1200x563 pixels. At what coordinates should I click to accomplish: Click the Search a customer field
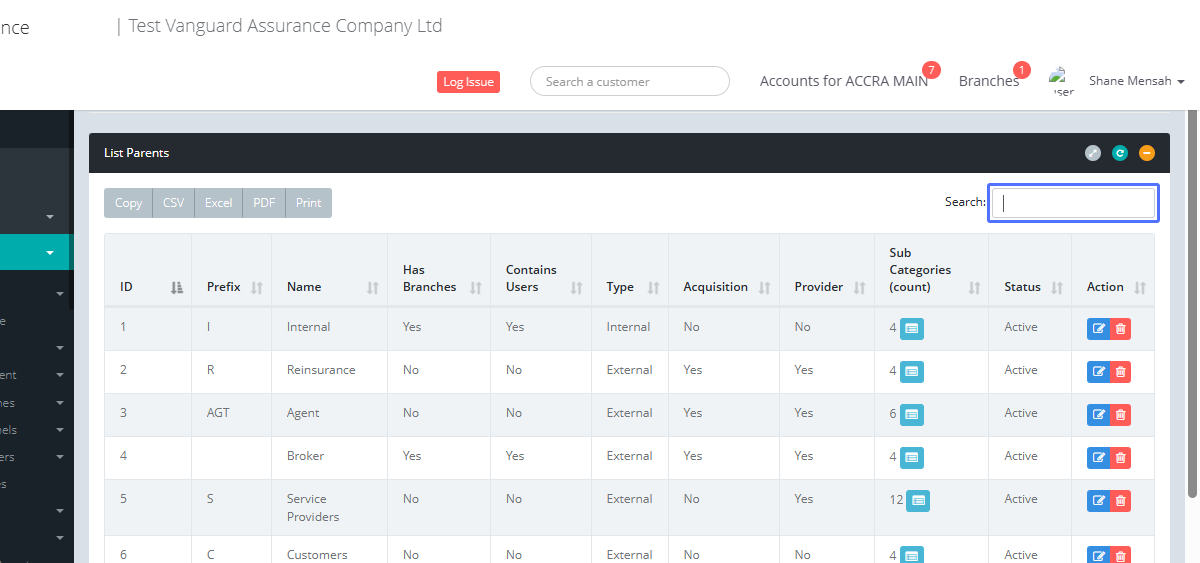click(629, 82)
